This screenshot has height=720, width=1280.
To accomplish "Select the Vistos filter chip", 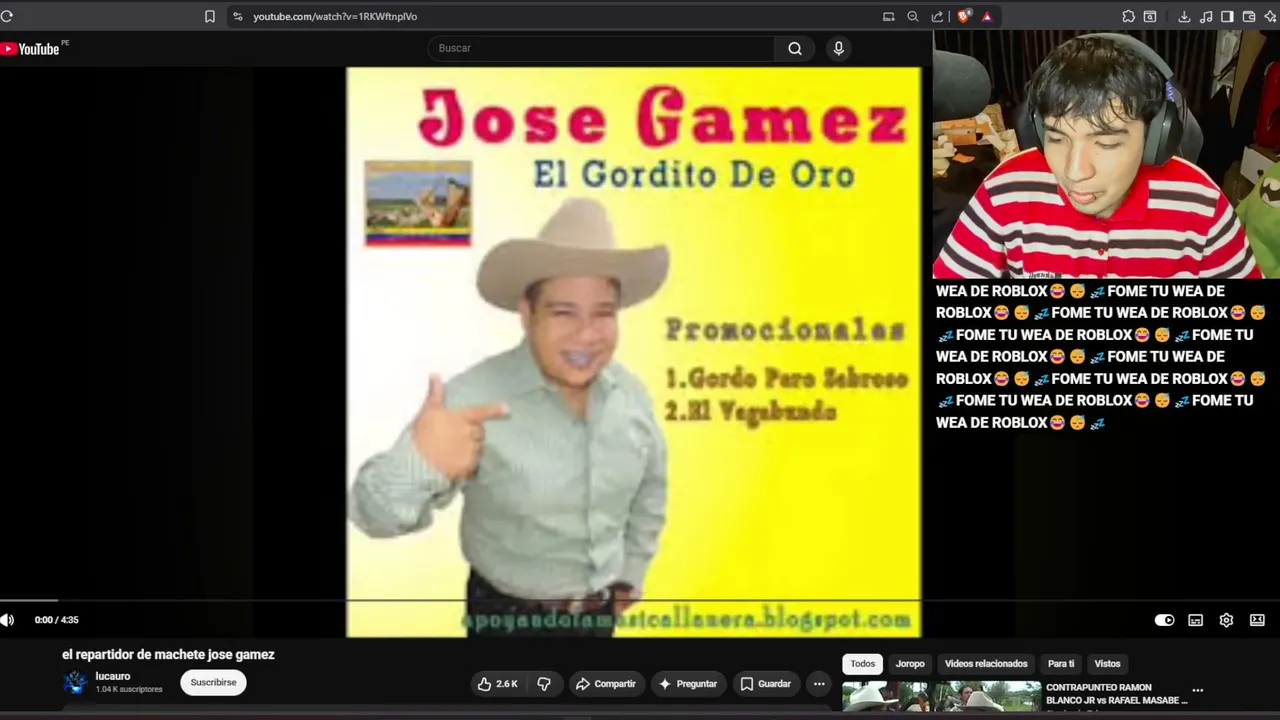I will (x=1107, y=664).
